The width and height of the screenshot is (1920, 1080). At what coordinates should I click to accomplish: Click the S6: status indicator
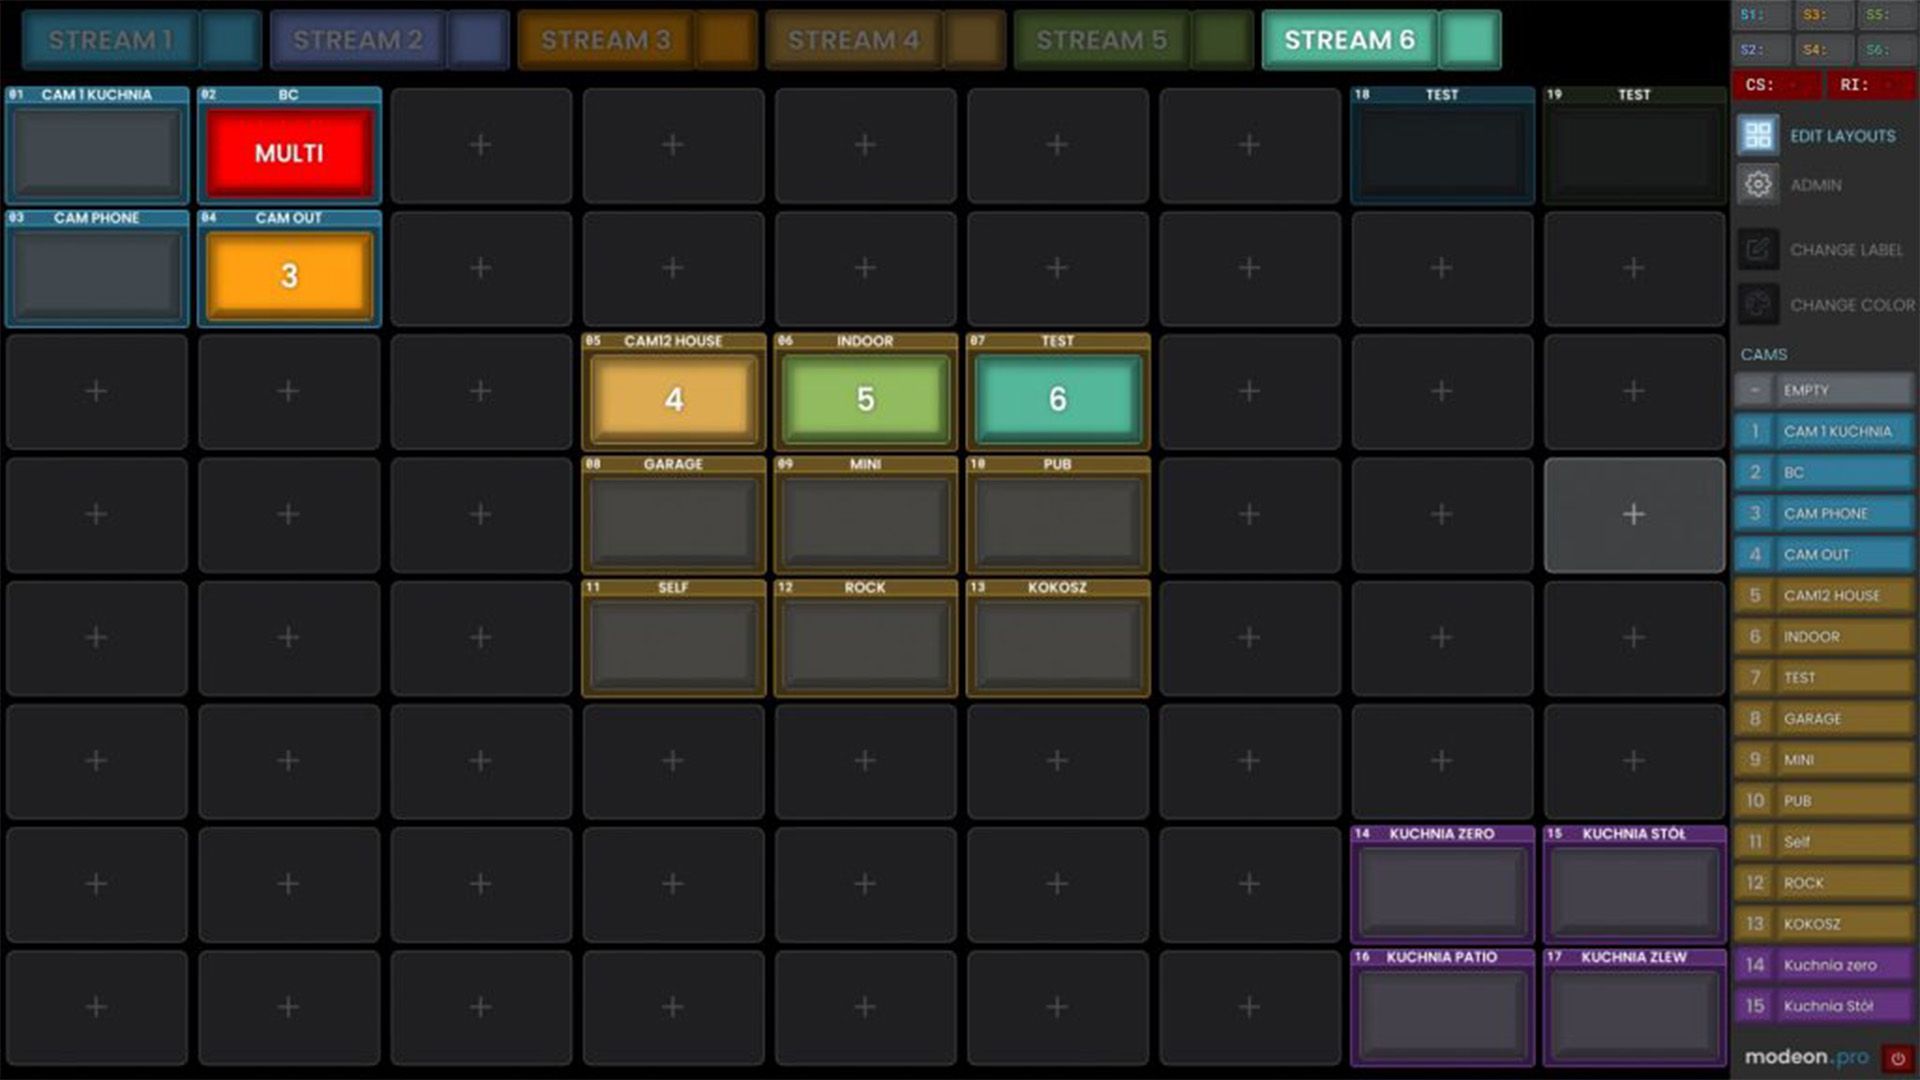click(1888, 49)
